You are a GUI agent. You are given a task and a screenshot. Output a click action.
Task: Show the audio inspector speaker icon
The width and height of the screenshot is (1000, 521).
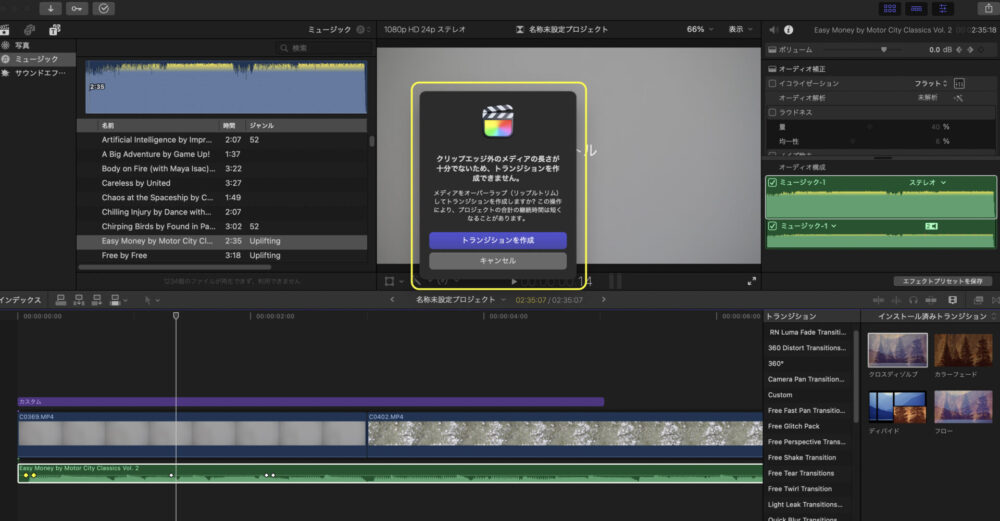coord(773,30)
